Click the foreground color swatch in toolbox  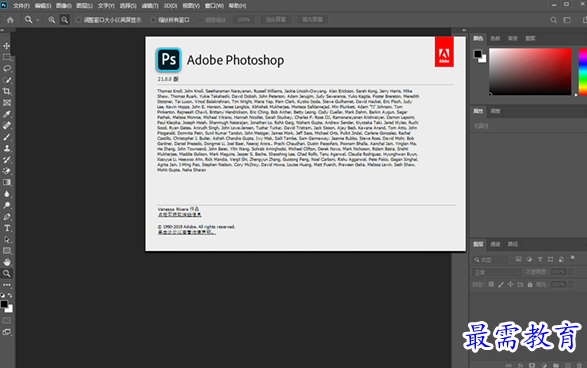pyautogui.click(x=4, y=304)
